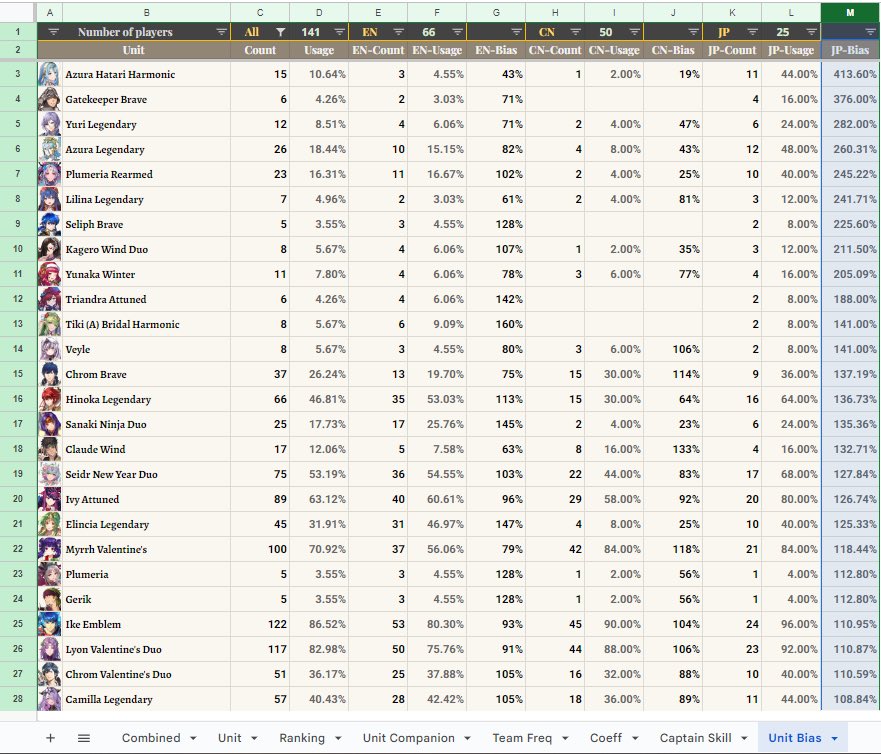Open filter icon beside 141
The width and height of the screenshot is (881, 754).
(x=339, y=32)
